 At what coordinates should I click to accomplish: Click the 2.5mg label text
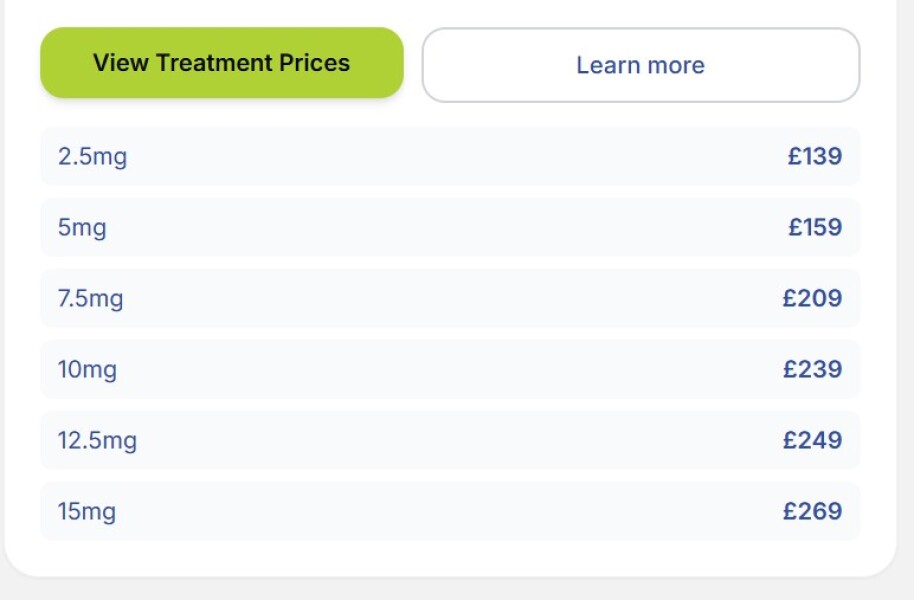92,157
